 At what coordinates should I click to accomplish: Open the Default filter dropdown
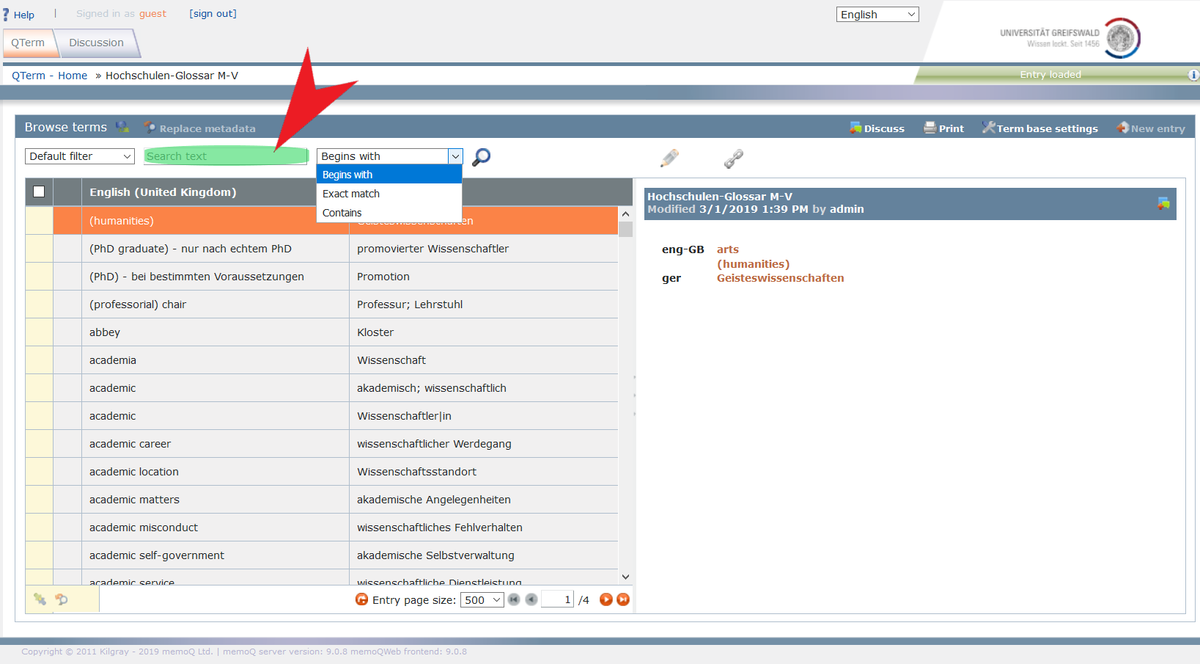(80, 156)
